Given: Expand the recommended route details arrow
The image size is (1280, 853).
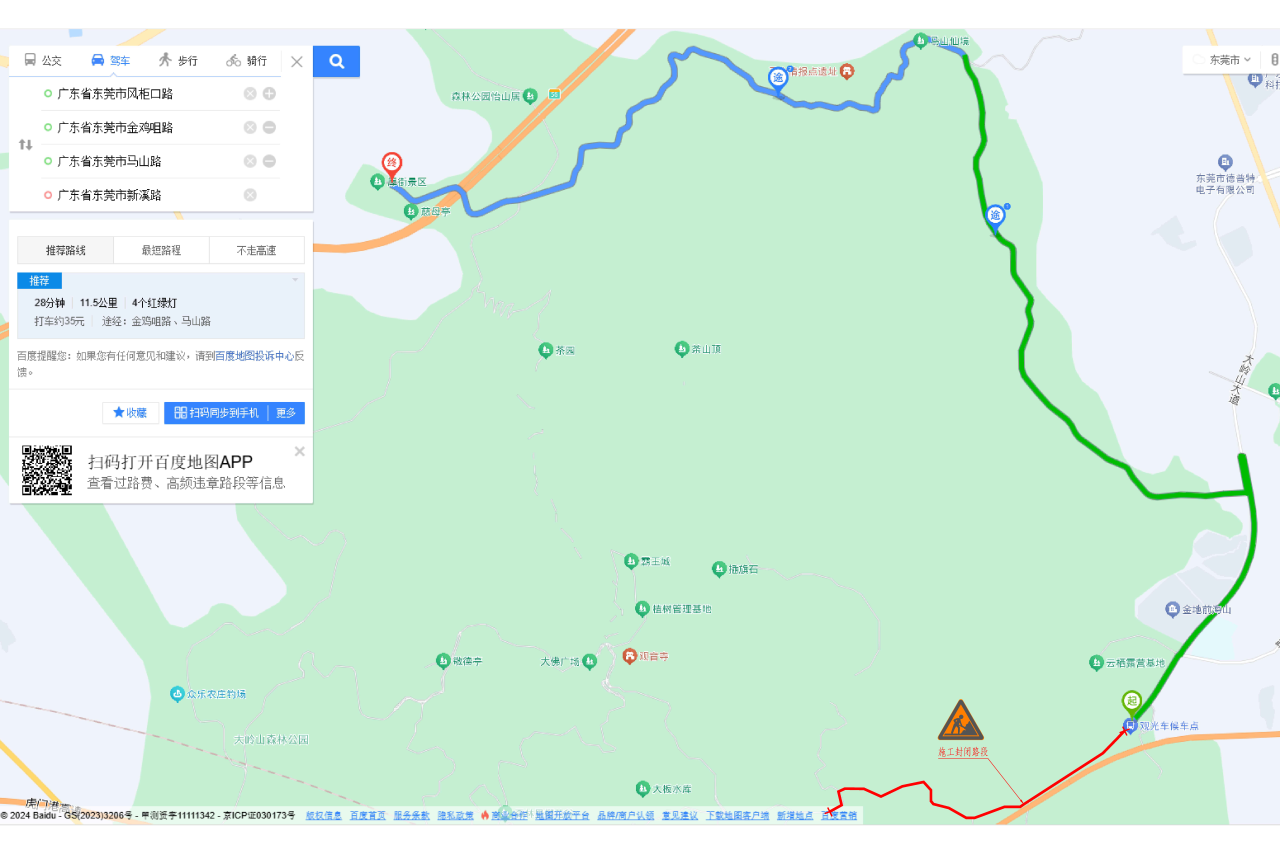Looking at the screenshot, I should pyautogui.click(x=295, y=280).
